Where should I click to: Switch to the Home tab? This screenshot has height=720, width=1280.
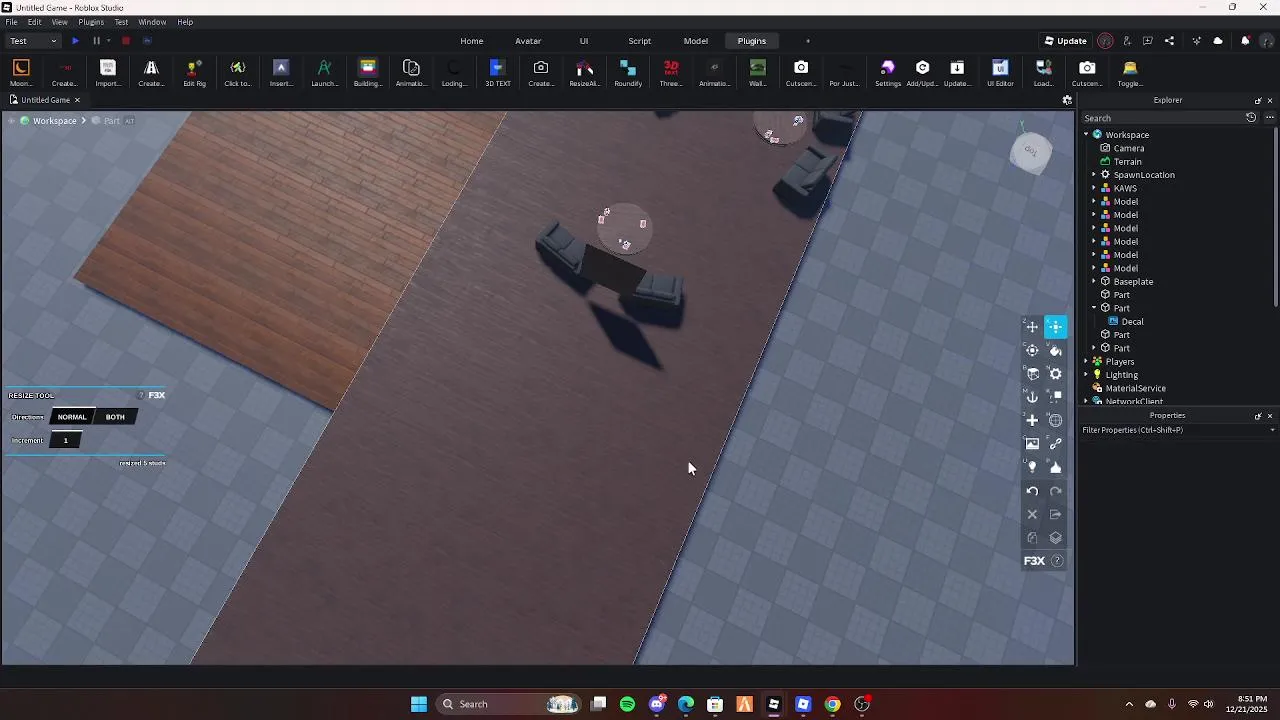point(472,41)
